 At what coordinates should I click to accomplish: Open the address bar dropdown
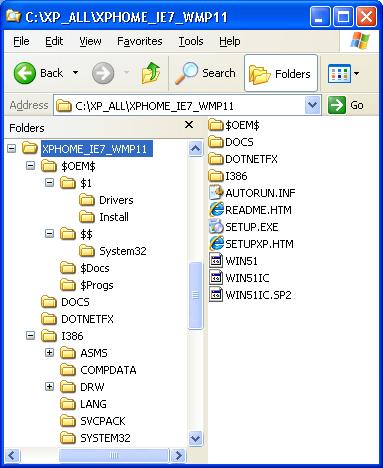pyautogui.click(x=312, y=105)
